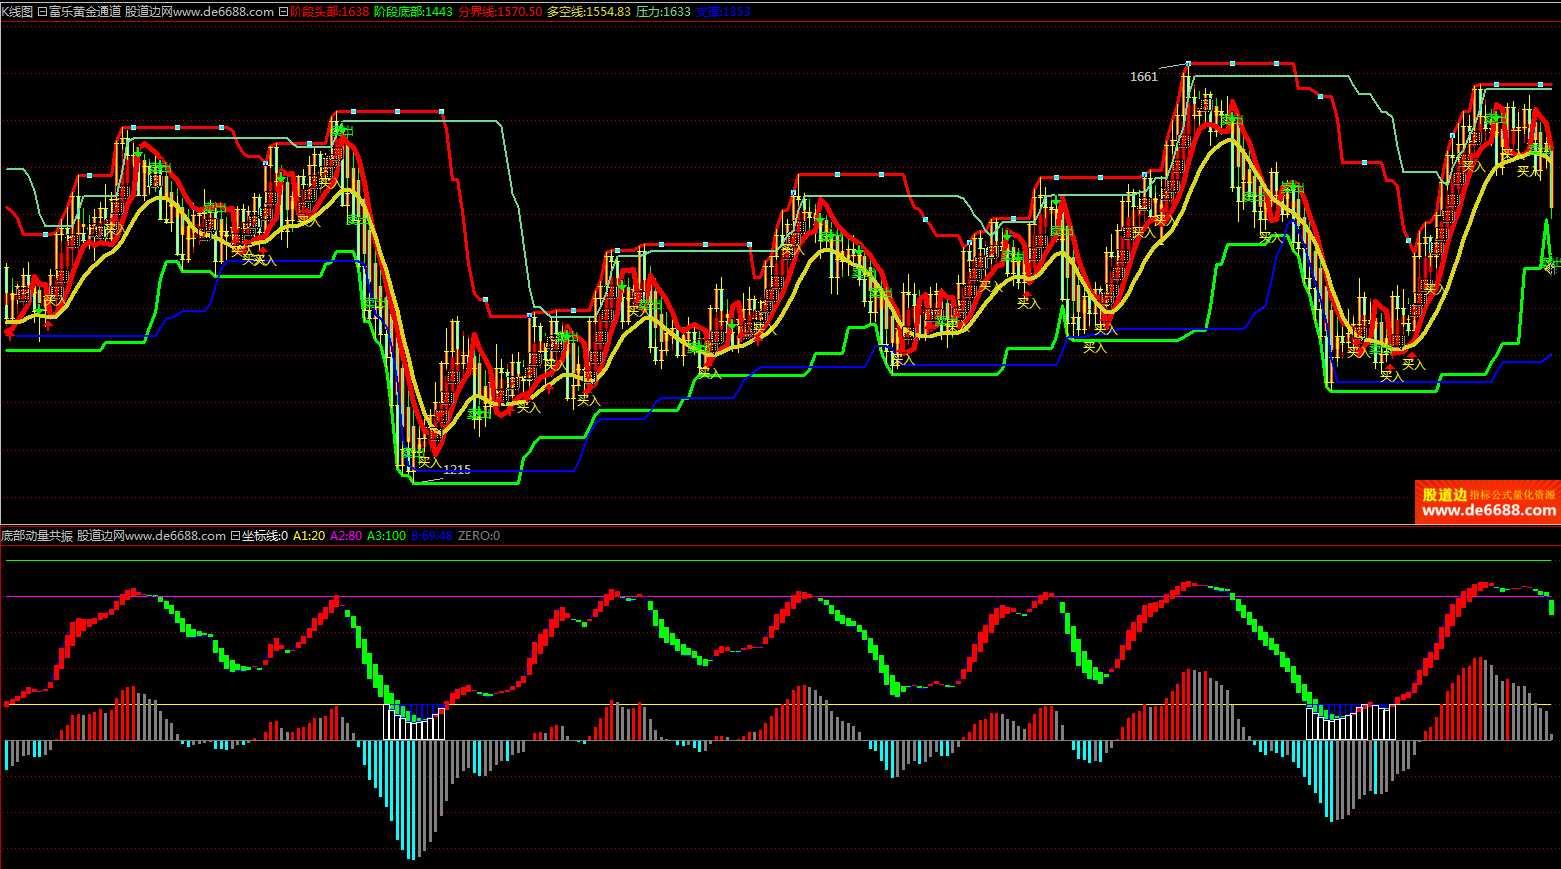
Task: Click the 底部动量共振 indicator title
Action: [x=37, y=536]
